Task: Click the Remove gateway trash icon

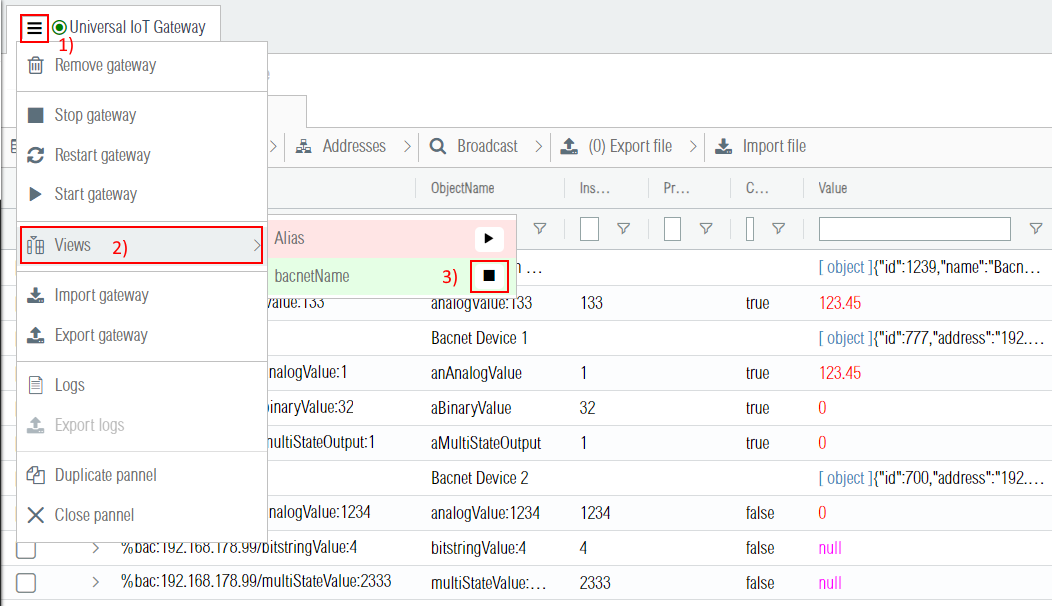Action: click(36, 66)
